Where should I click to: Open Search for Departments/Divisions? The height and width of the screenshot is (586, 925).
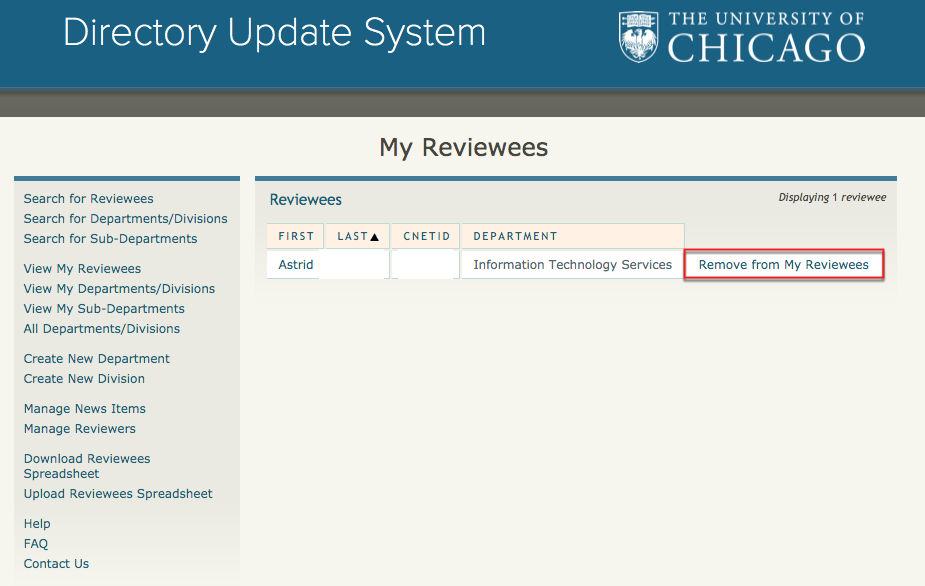click(x=126, y=219)
